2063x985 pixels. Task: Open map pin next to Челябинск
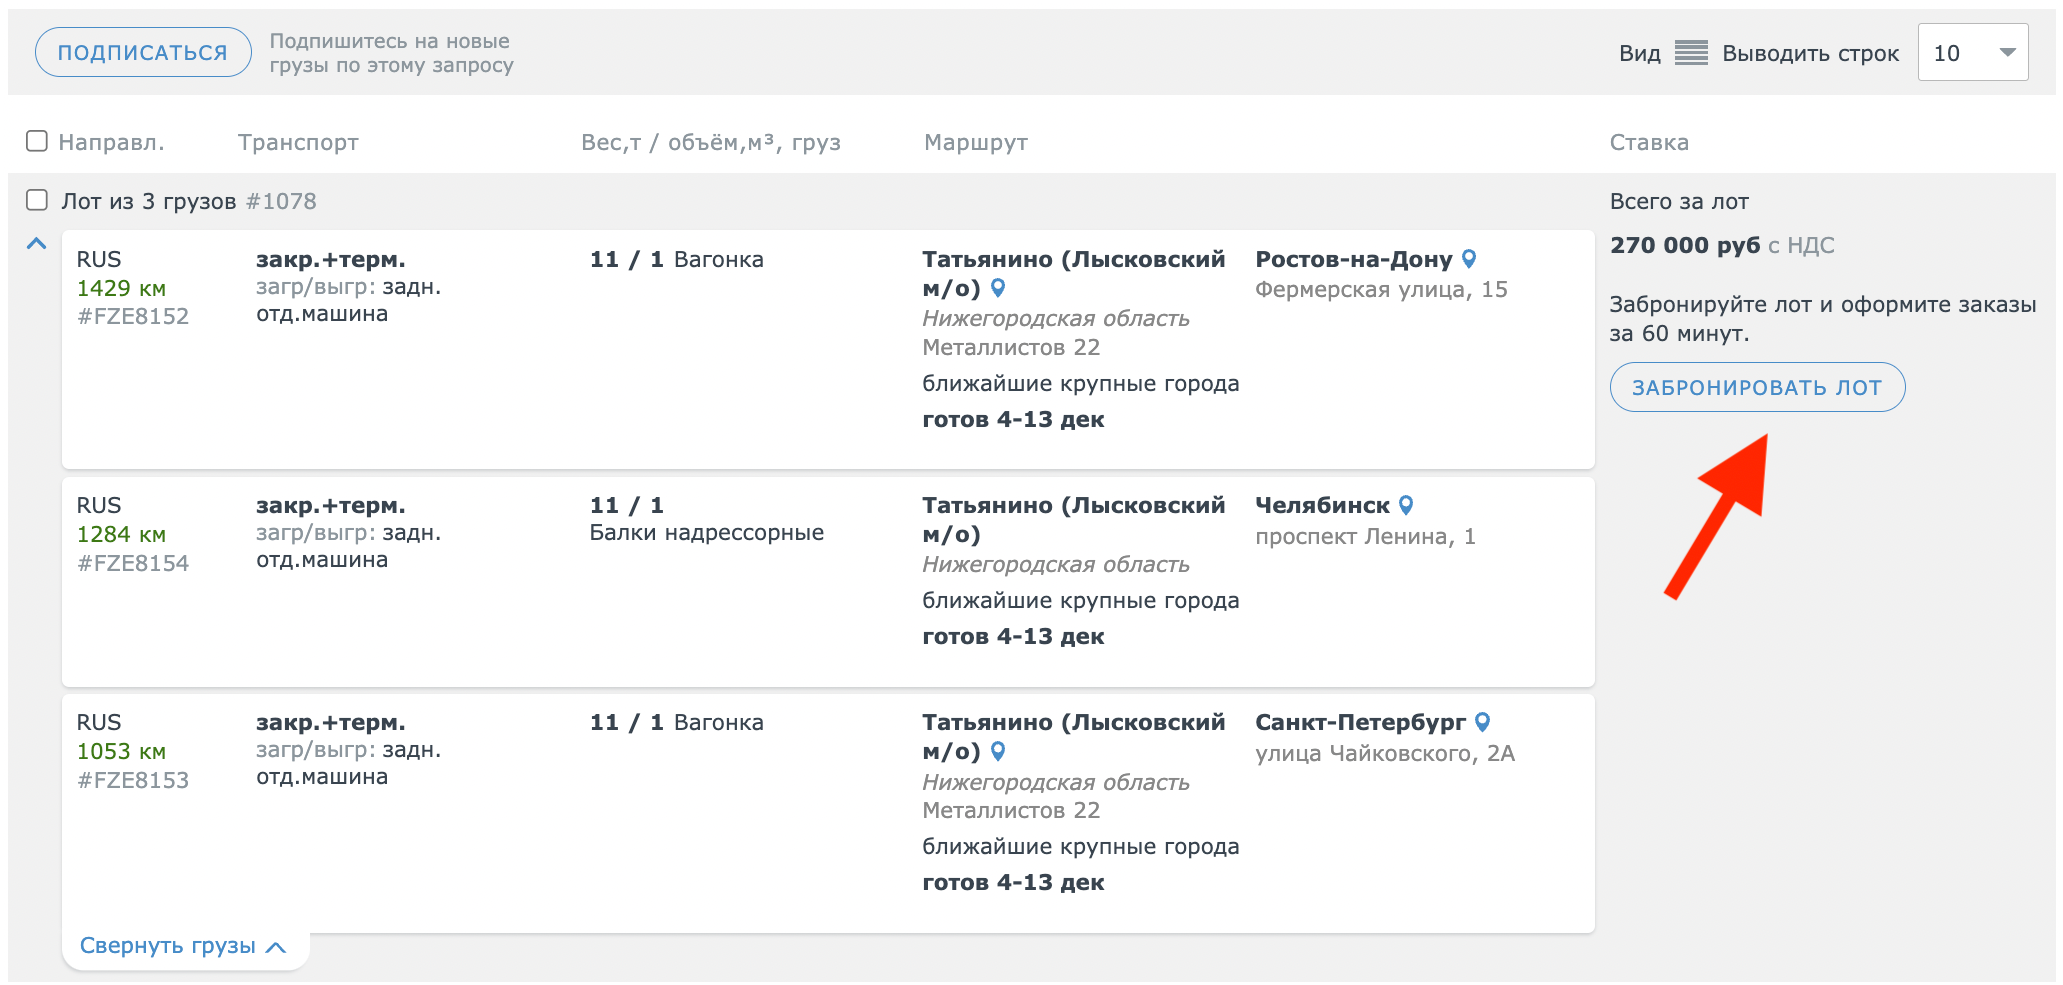click(x=1406, y=505)
